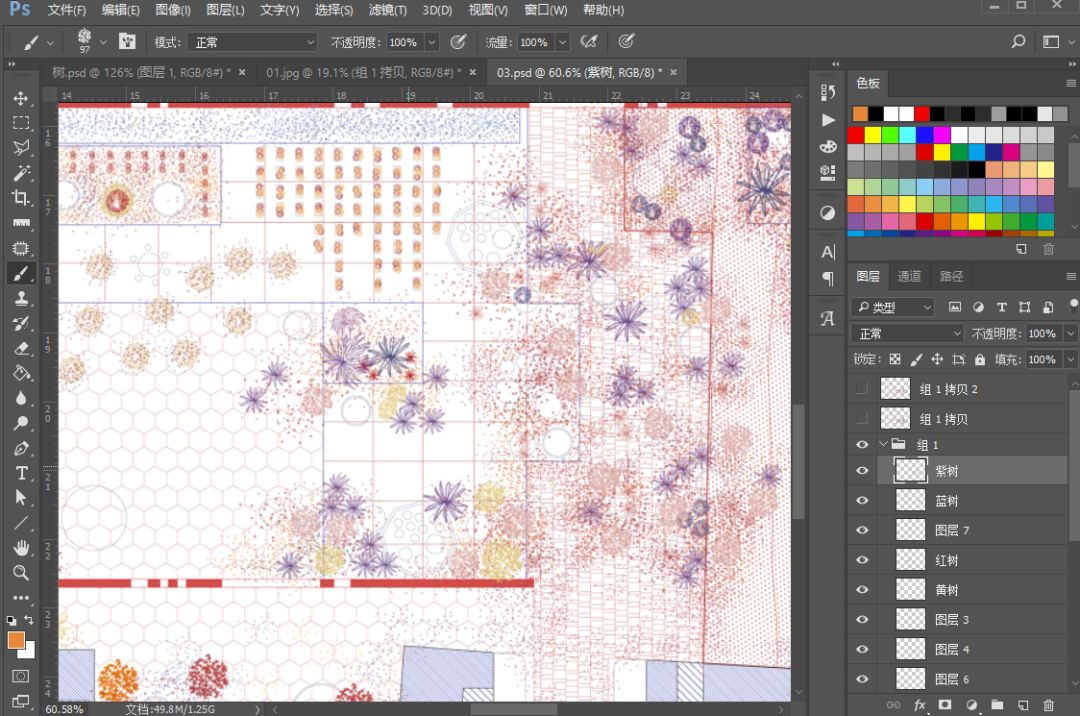This screenshot has height=716, width=1080.
Task: Select the Paint Bucket tool
Action: [21, 373]
